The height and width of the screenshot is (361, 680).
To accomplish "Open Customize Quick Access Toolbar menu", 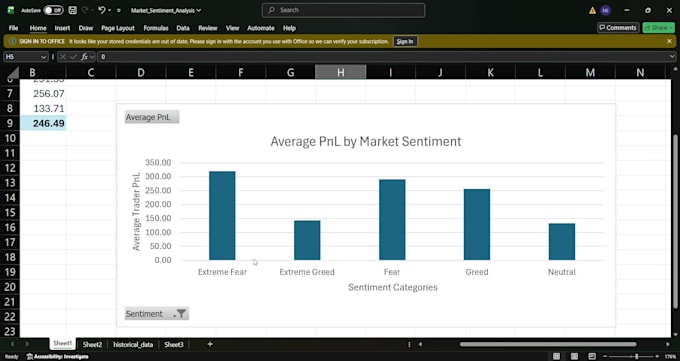I will [119, 10].
